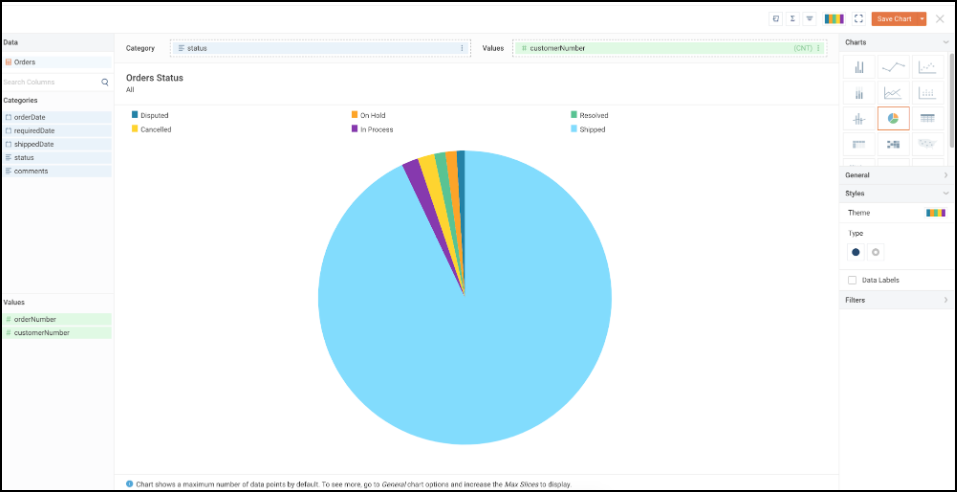Toggle the On Hold legend entry
This screenshot has width=957, height=492.
[x=369, y=115]
